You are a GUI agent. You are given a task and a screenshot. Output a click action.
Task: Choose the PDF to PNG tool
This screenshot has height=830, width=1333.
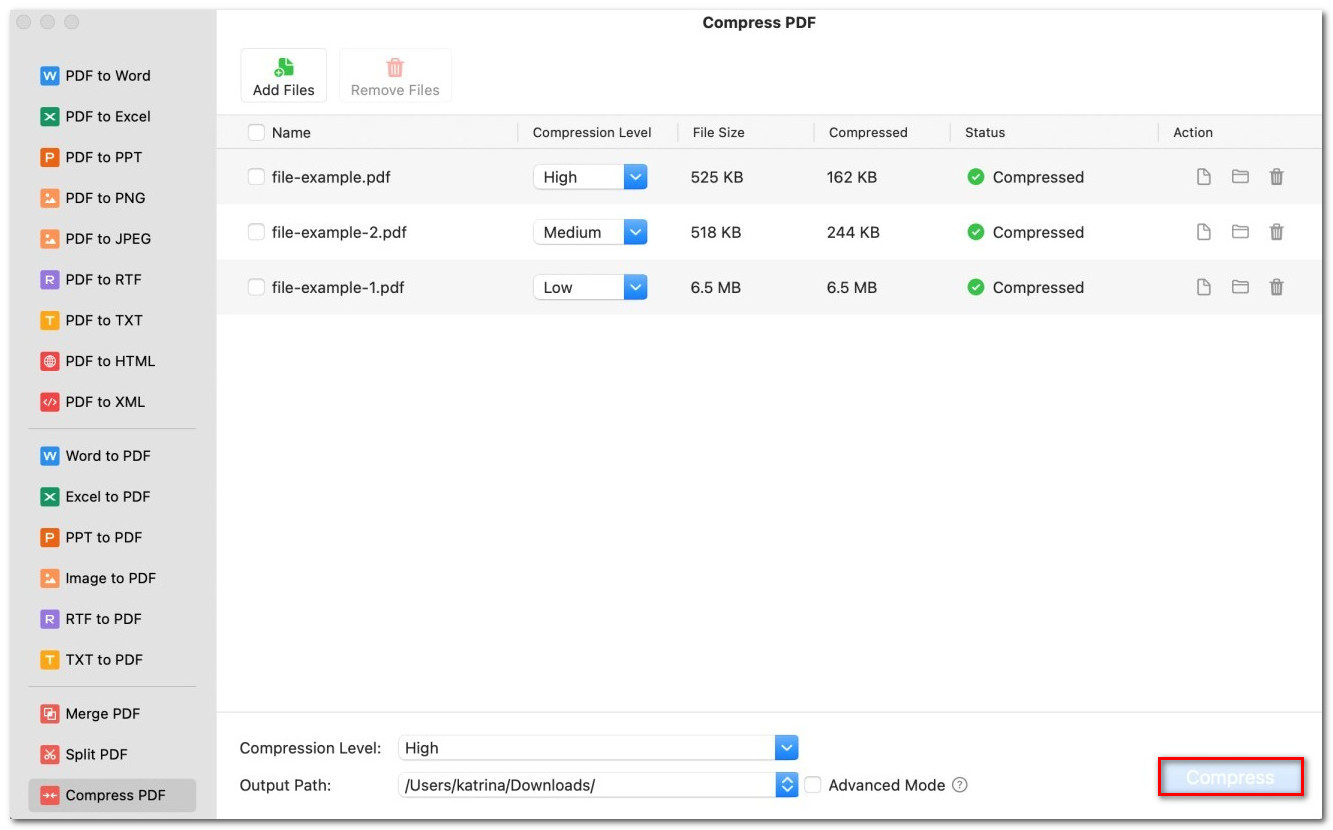(93, 198)
